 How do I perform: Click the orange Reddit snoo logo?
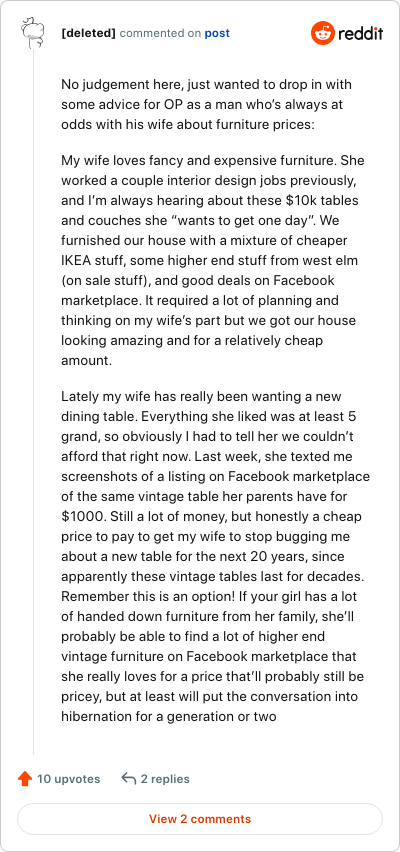point(322,33)
